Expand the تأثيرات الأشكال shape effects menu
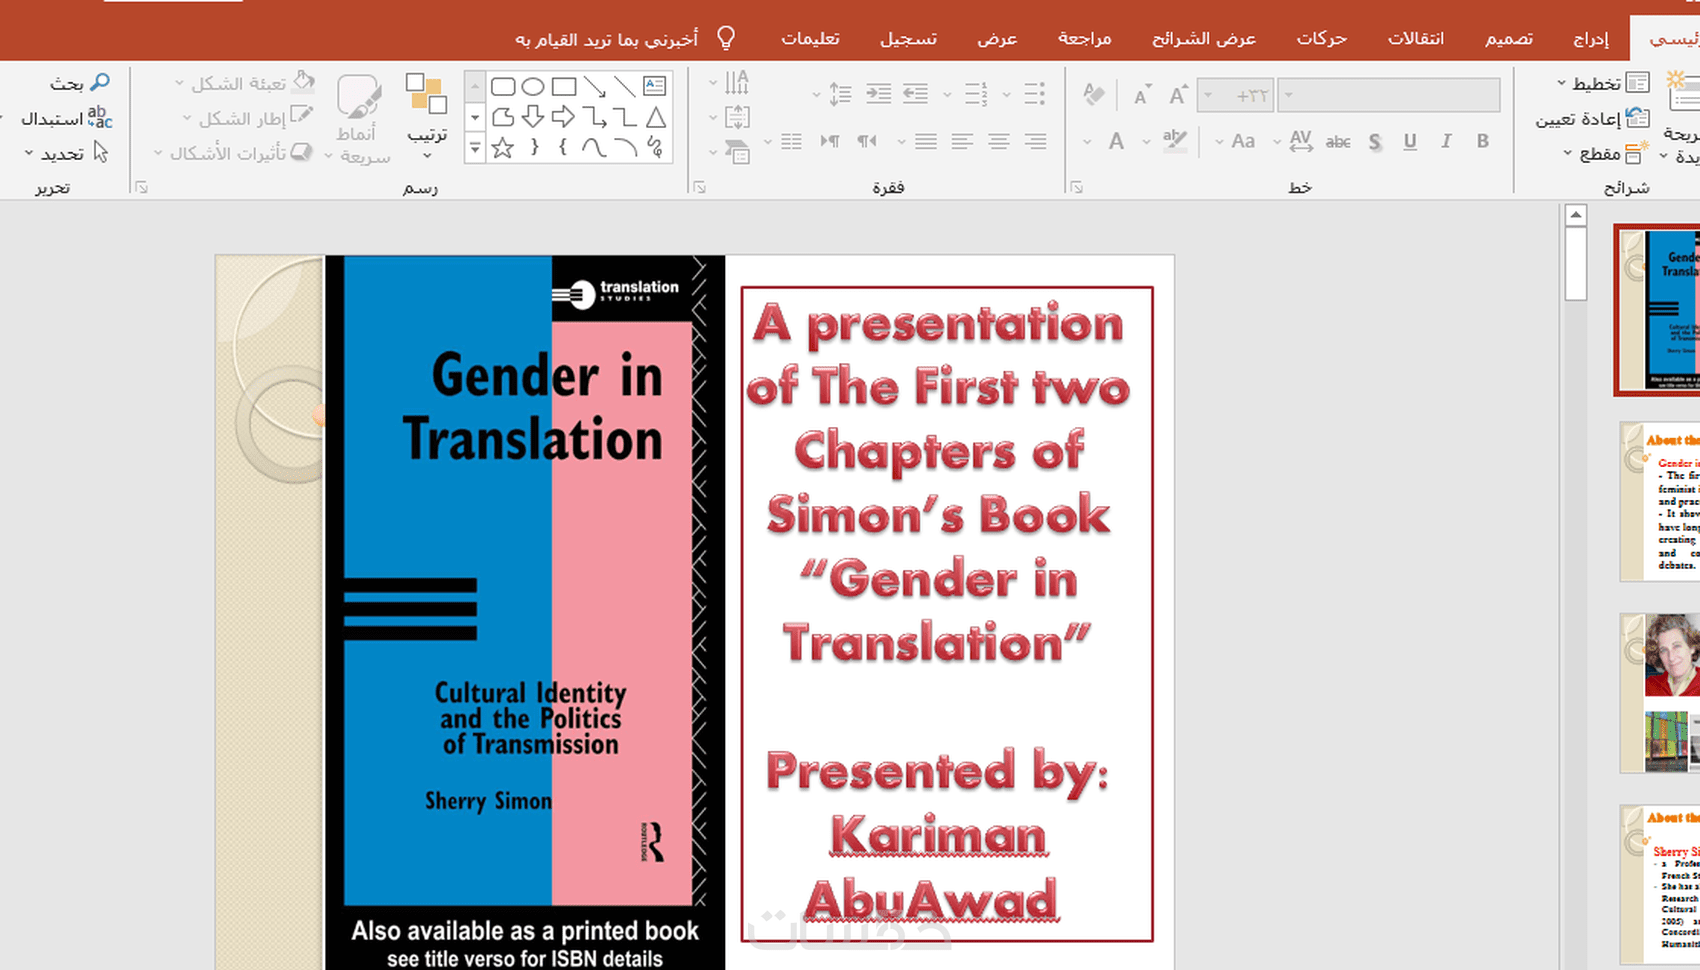Screen dimensions: 1700x970 [x=234, y=153]
